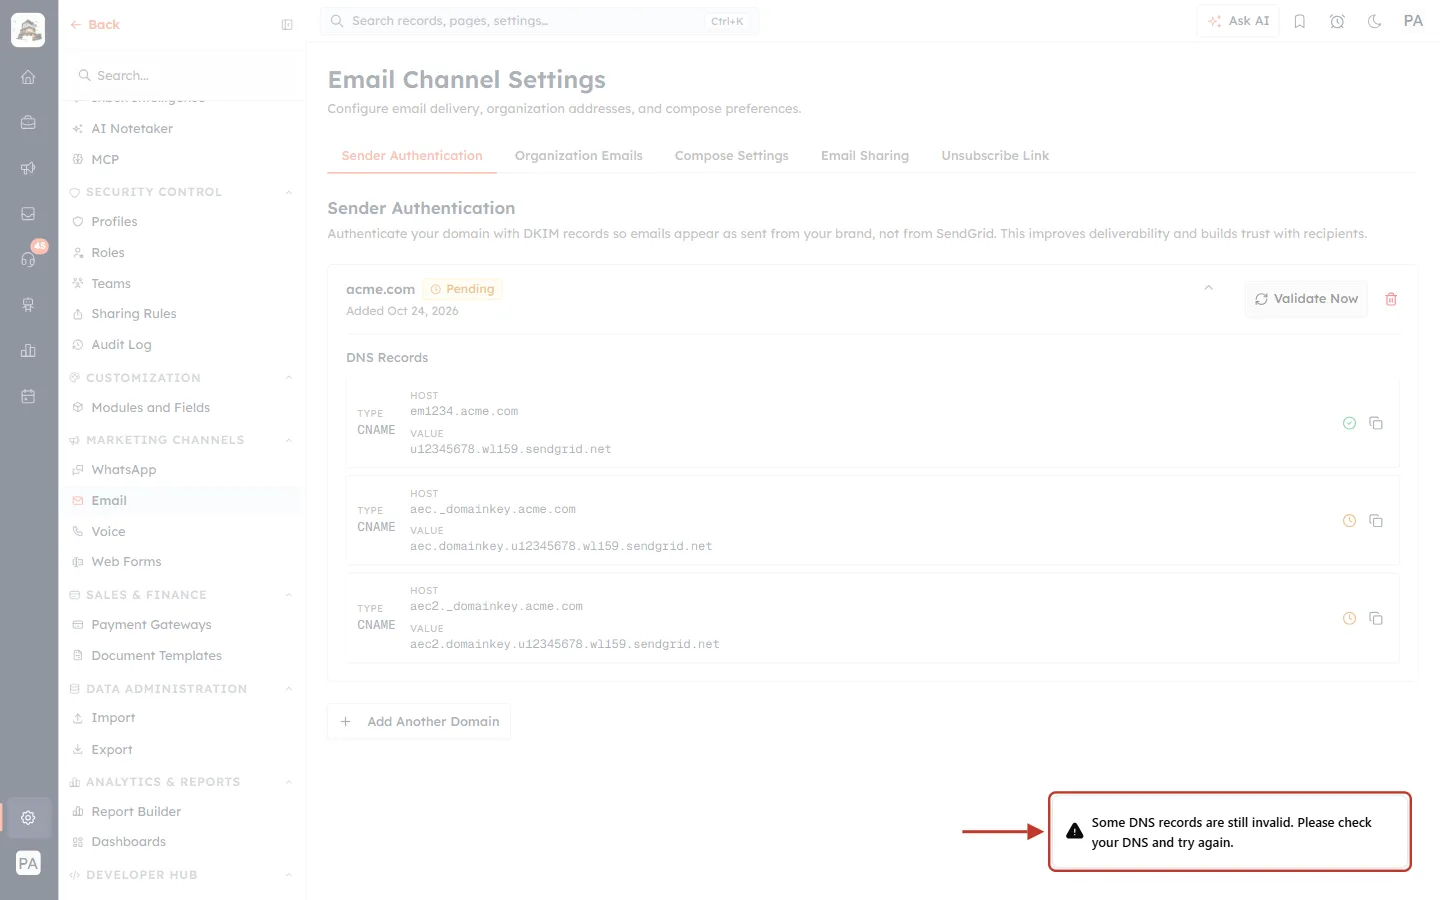Toggle dark mode with the moon icon
1440x900 pixels.
click(x=1375, y=21)
